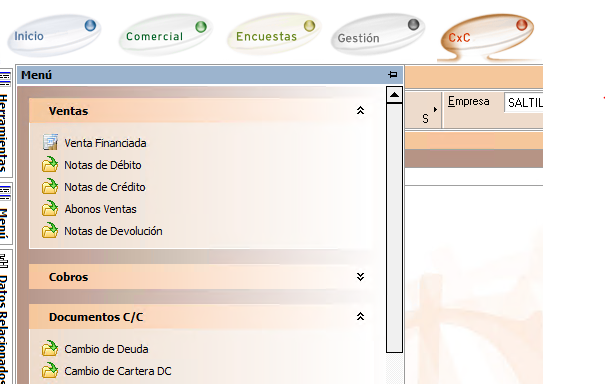The width and height of the screenshot is (605, 384).
Task: Click the menu scrollbar up arrow
Action: coord(394,95)
